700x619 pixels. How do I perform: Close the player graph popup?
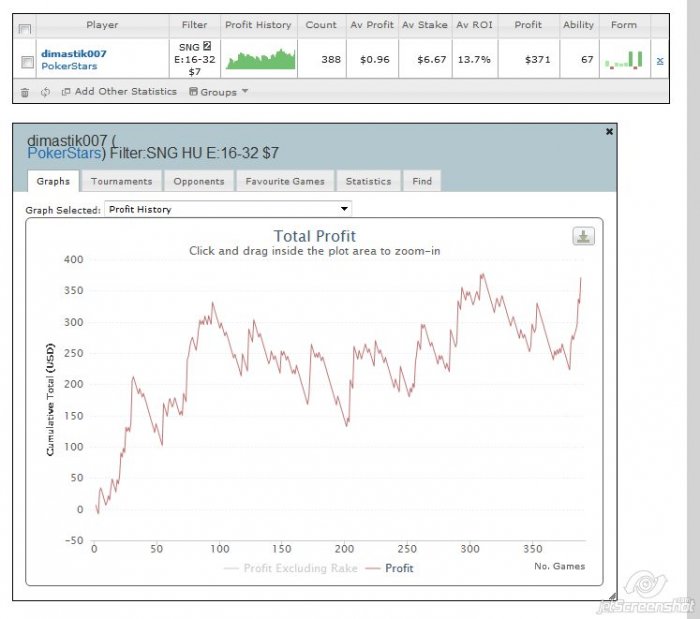609,131
